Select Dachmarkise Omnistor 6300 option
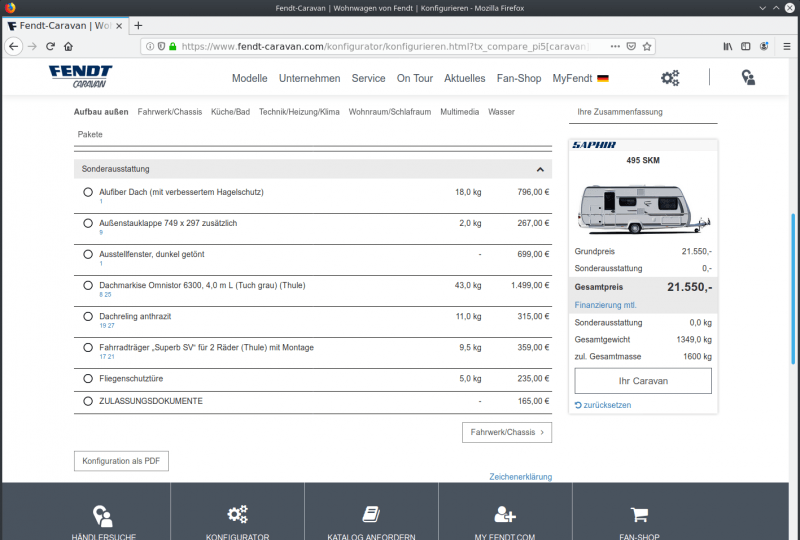Screen dimensions: 800x540 [x=88, y=286]
